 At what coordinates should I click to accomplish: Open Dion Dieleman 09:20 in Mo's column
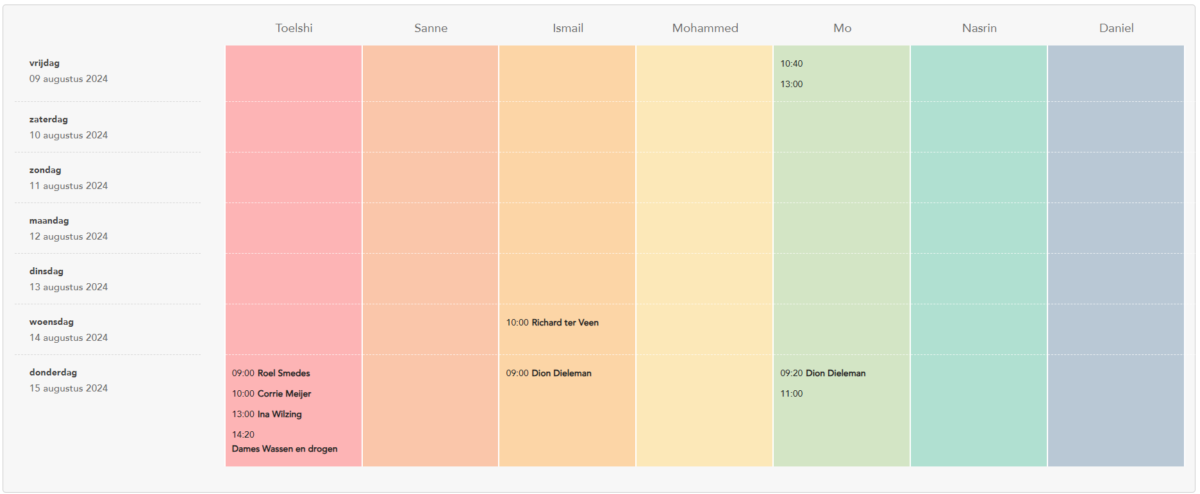[822, 373]
